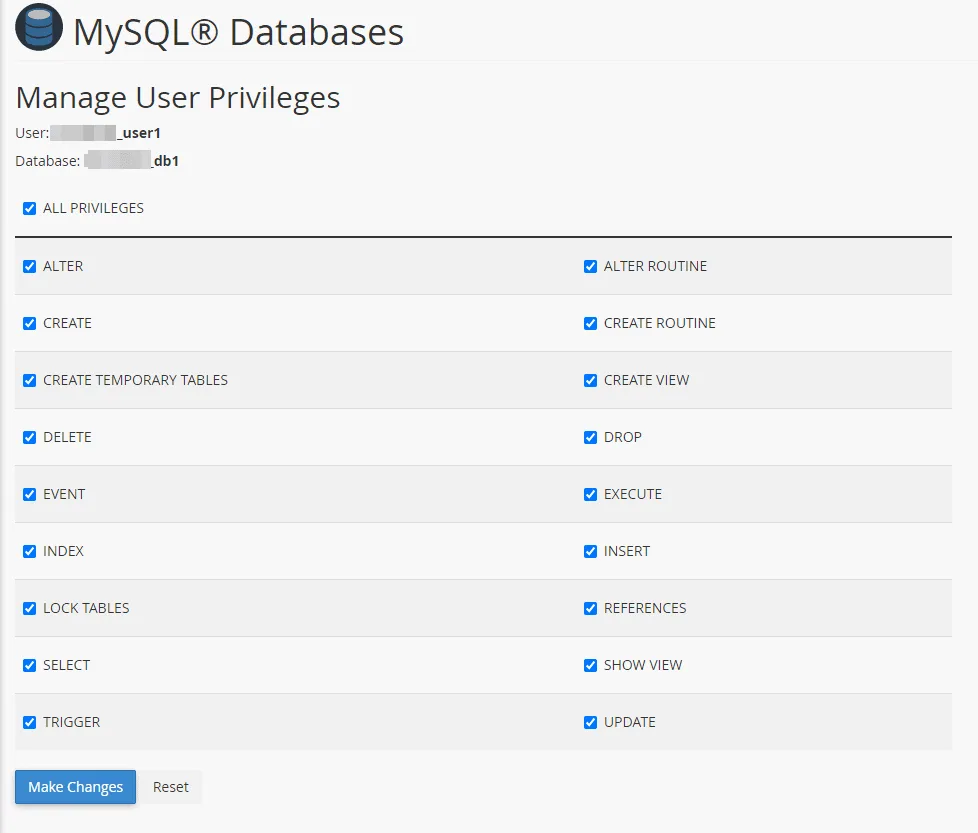Uncheck the REFERENCES privilege checkbox
978x833 pixels.
tap(590, 609)
